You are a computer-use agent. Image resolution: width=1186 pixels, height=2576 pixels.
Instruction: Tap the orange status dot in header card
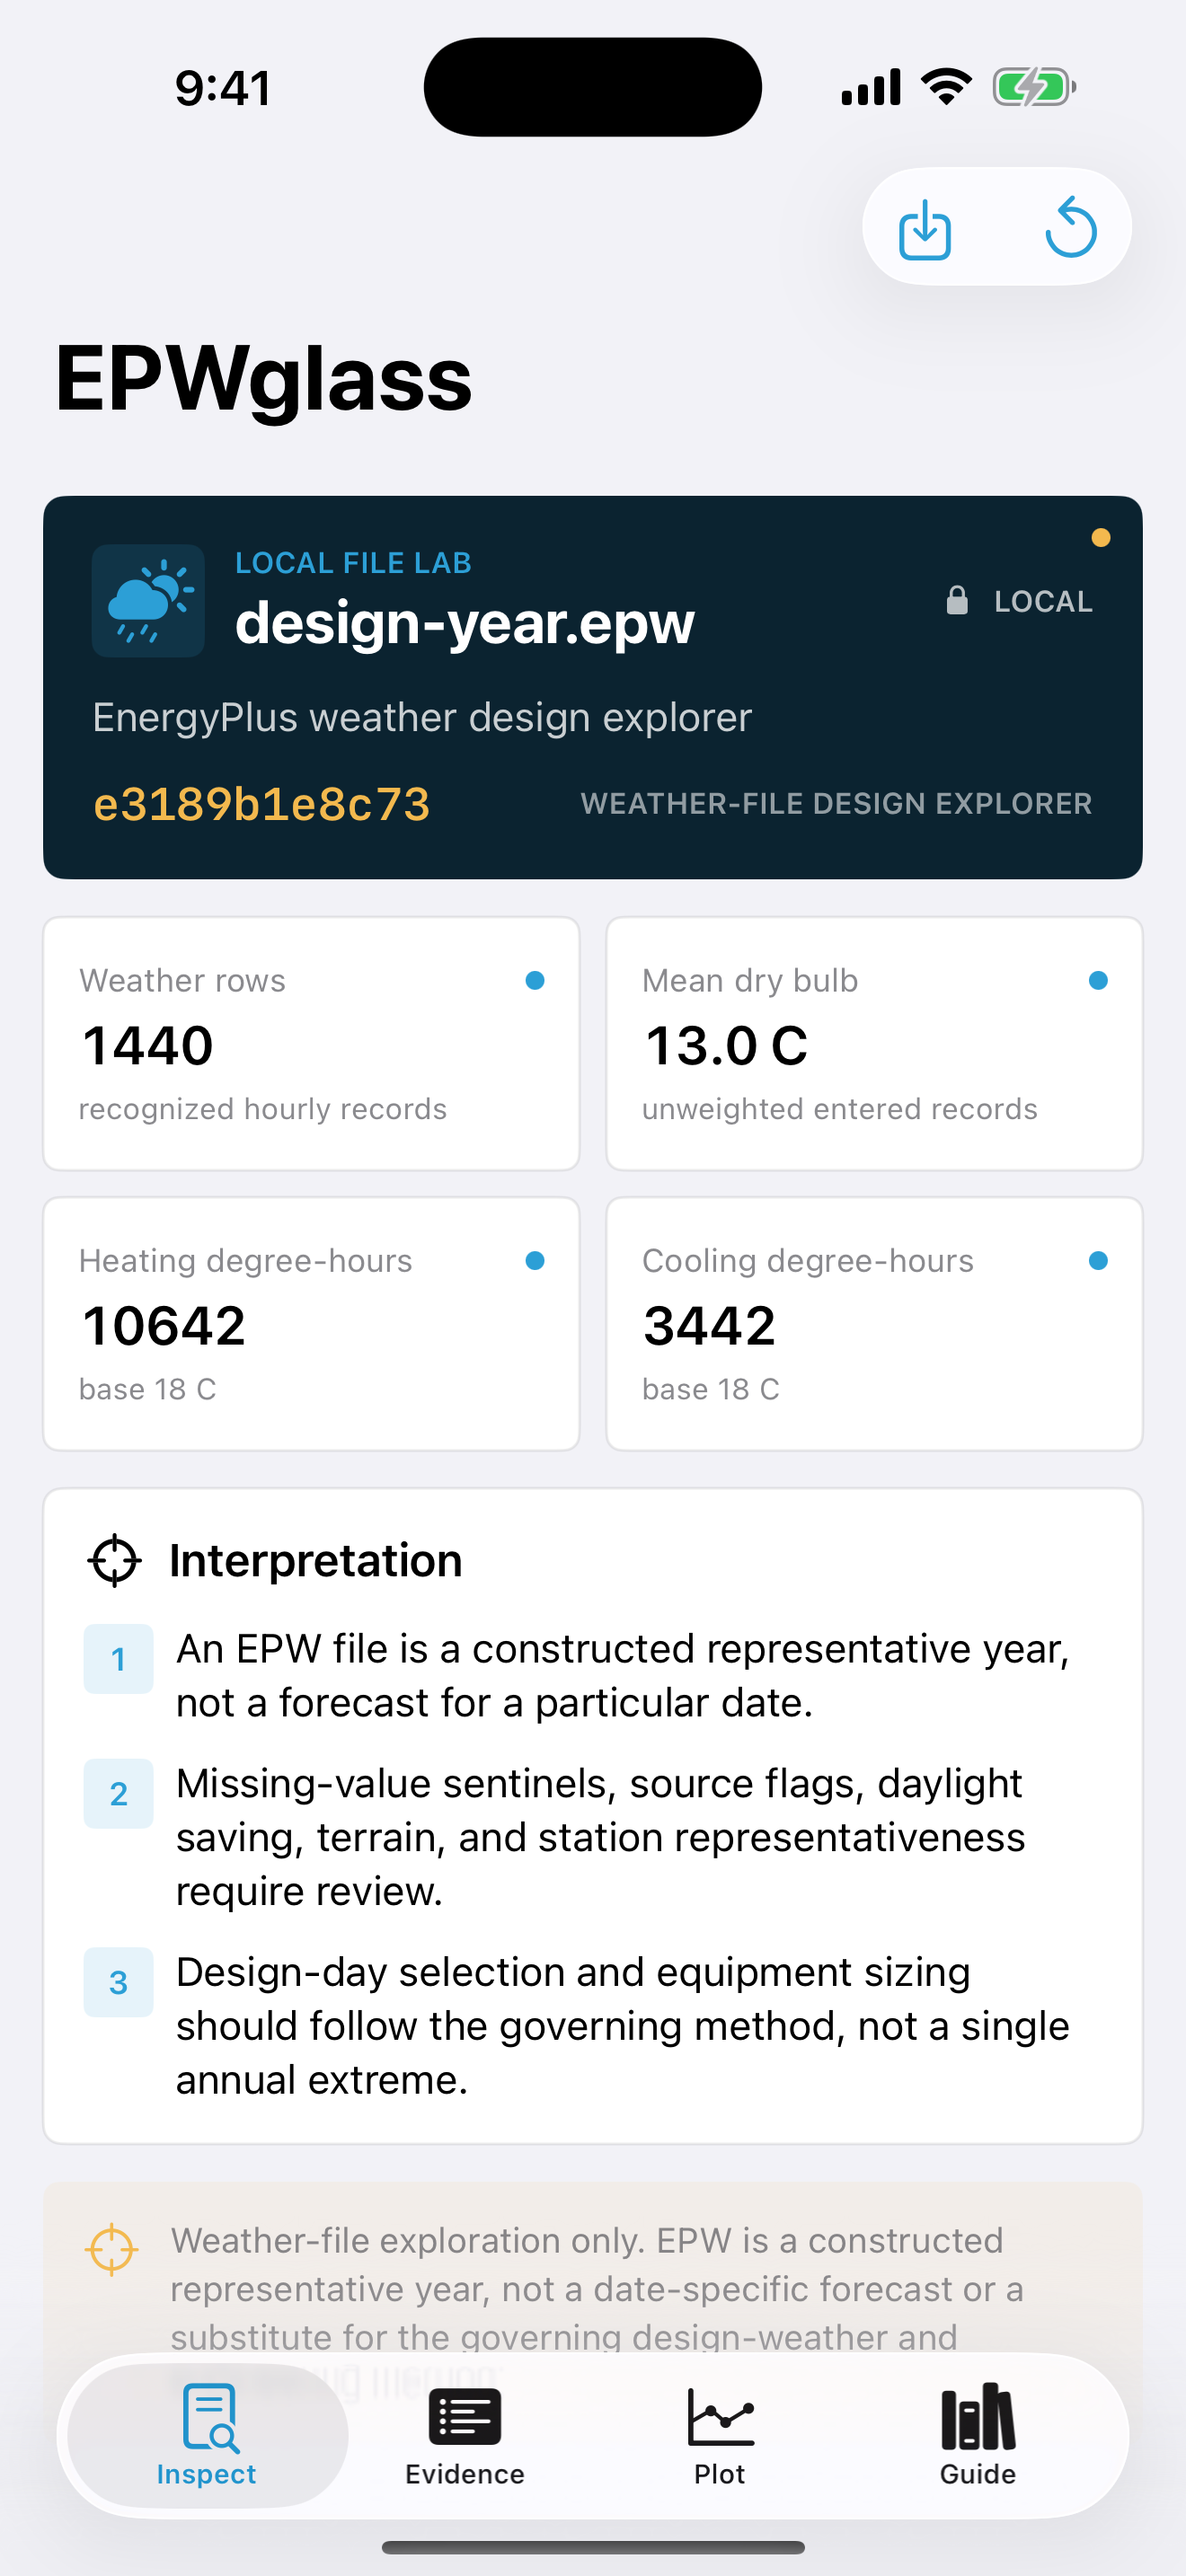(1100, 538)
